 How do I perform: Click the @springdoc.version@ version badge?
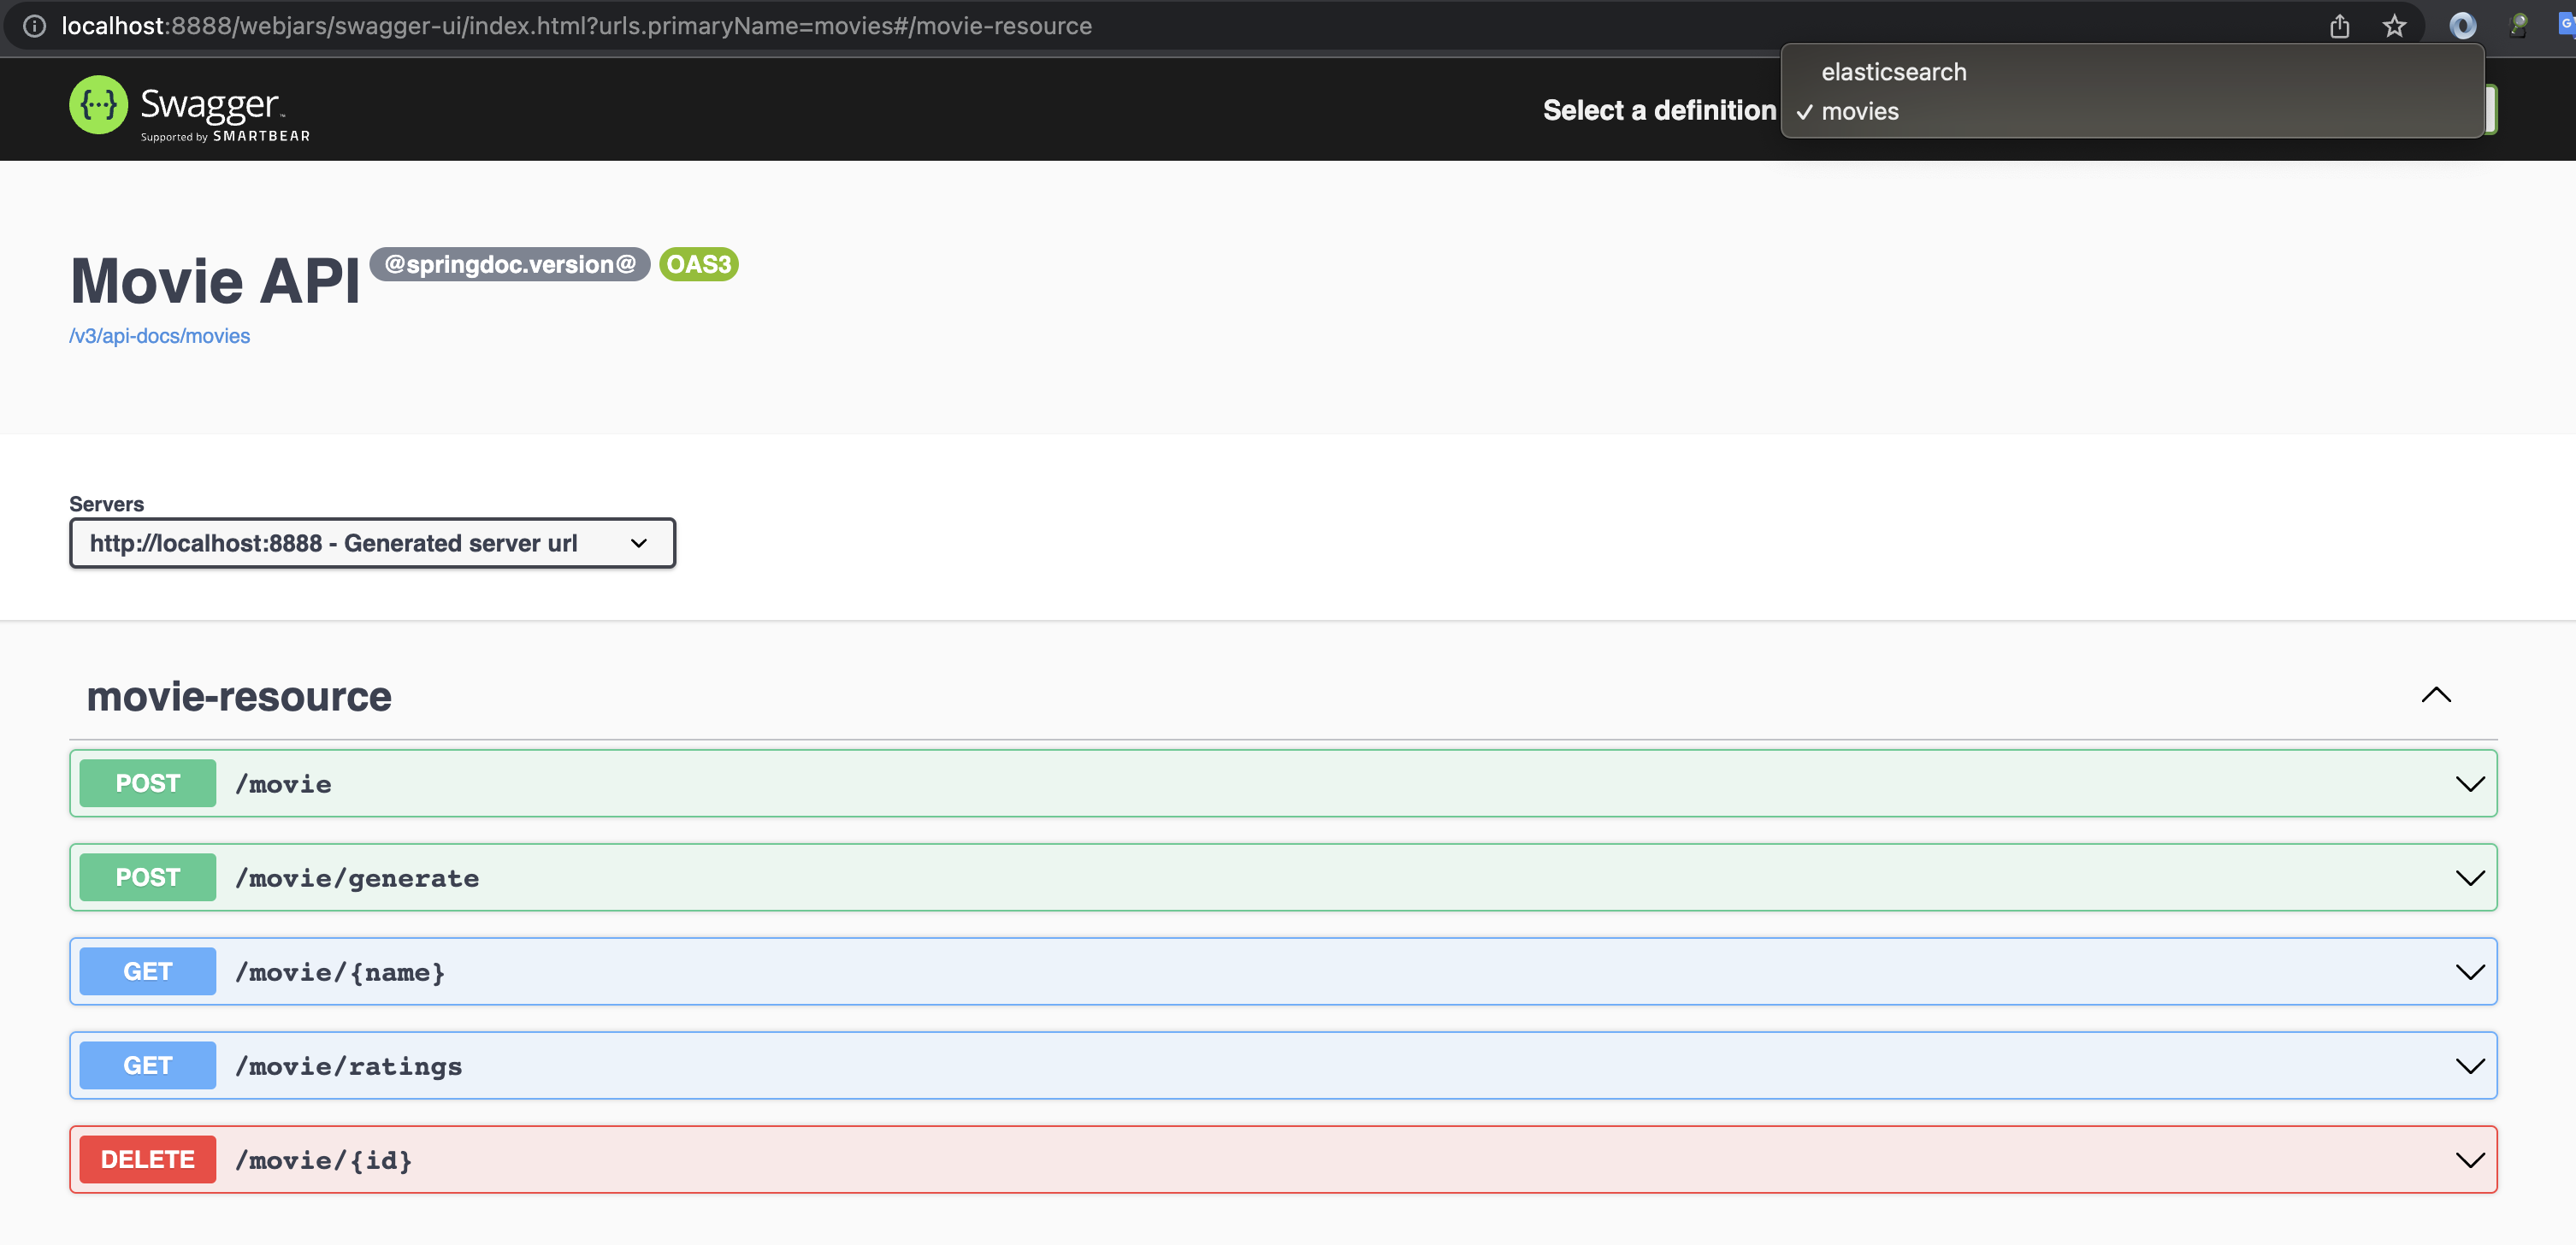coord(510,264)
